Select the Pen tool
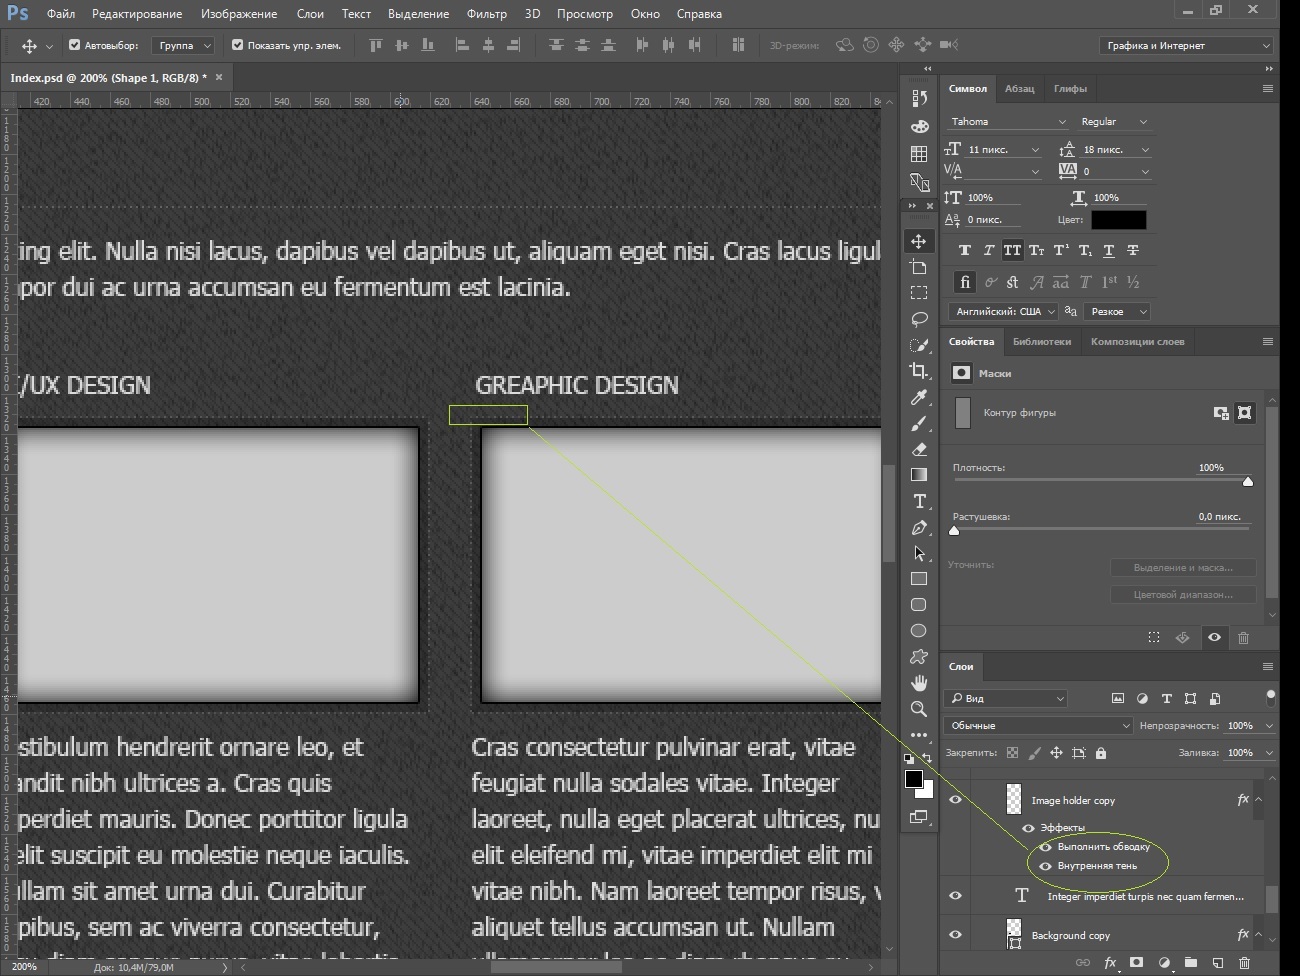The image size is (1300, 976). pos(919,527)
